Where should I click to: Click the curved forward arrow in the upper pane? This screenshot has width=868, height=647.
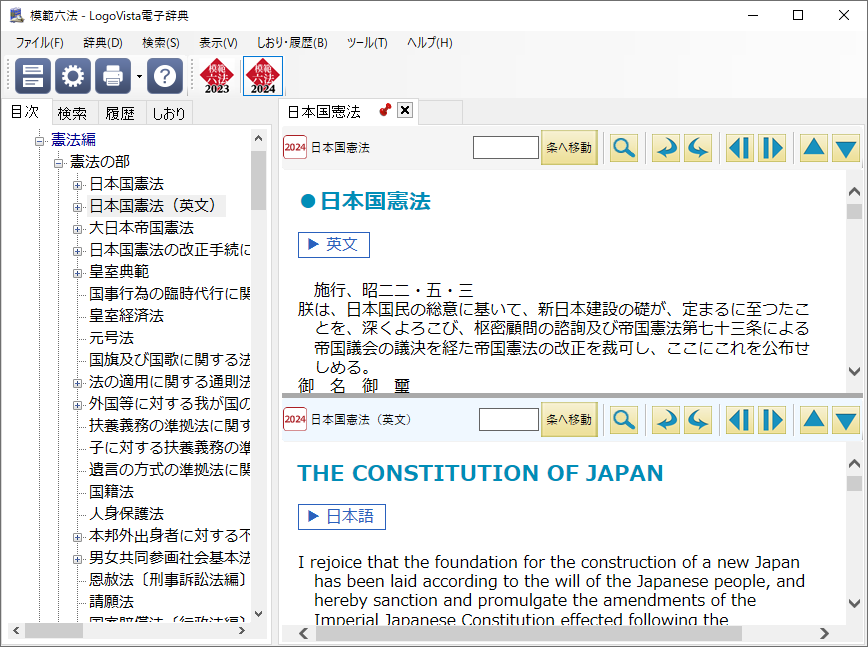click(x=666, y=148)
